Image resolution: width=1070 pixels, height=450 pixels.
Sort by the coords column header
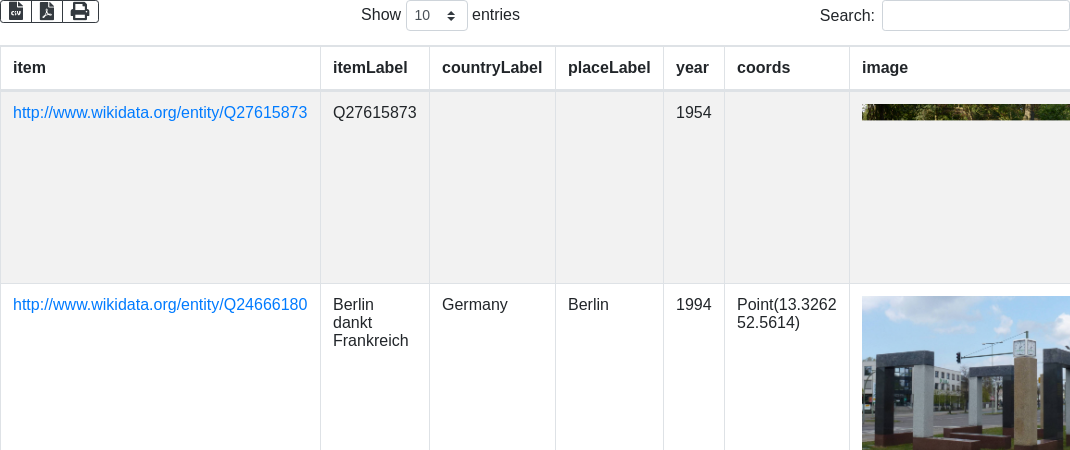click(763, 68)
